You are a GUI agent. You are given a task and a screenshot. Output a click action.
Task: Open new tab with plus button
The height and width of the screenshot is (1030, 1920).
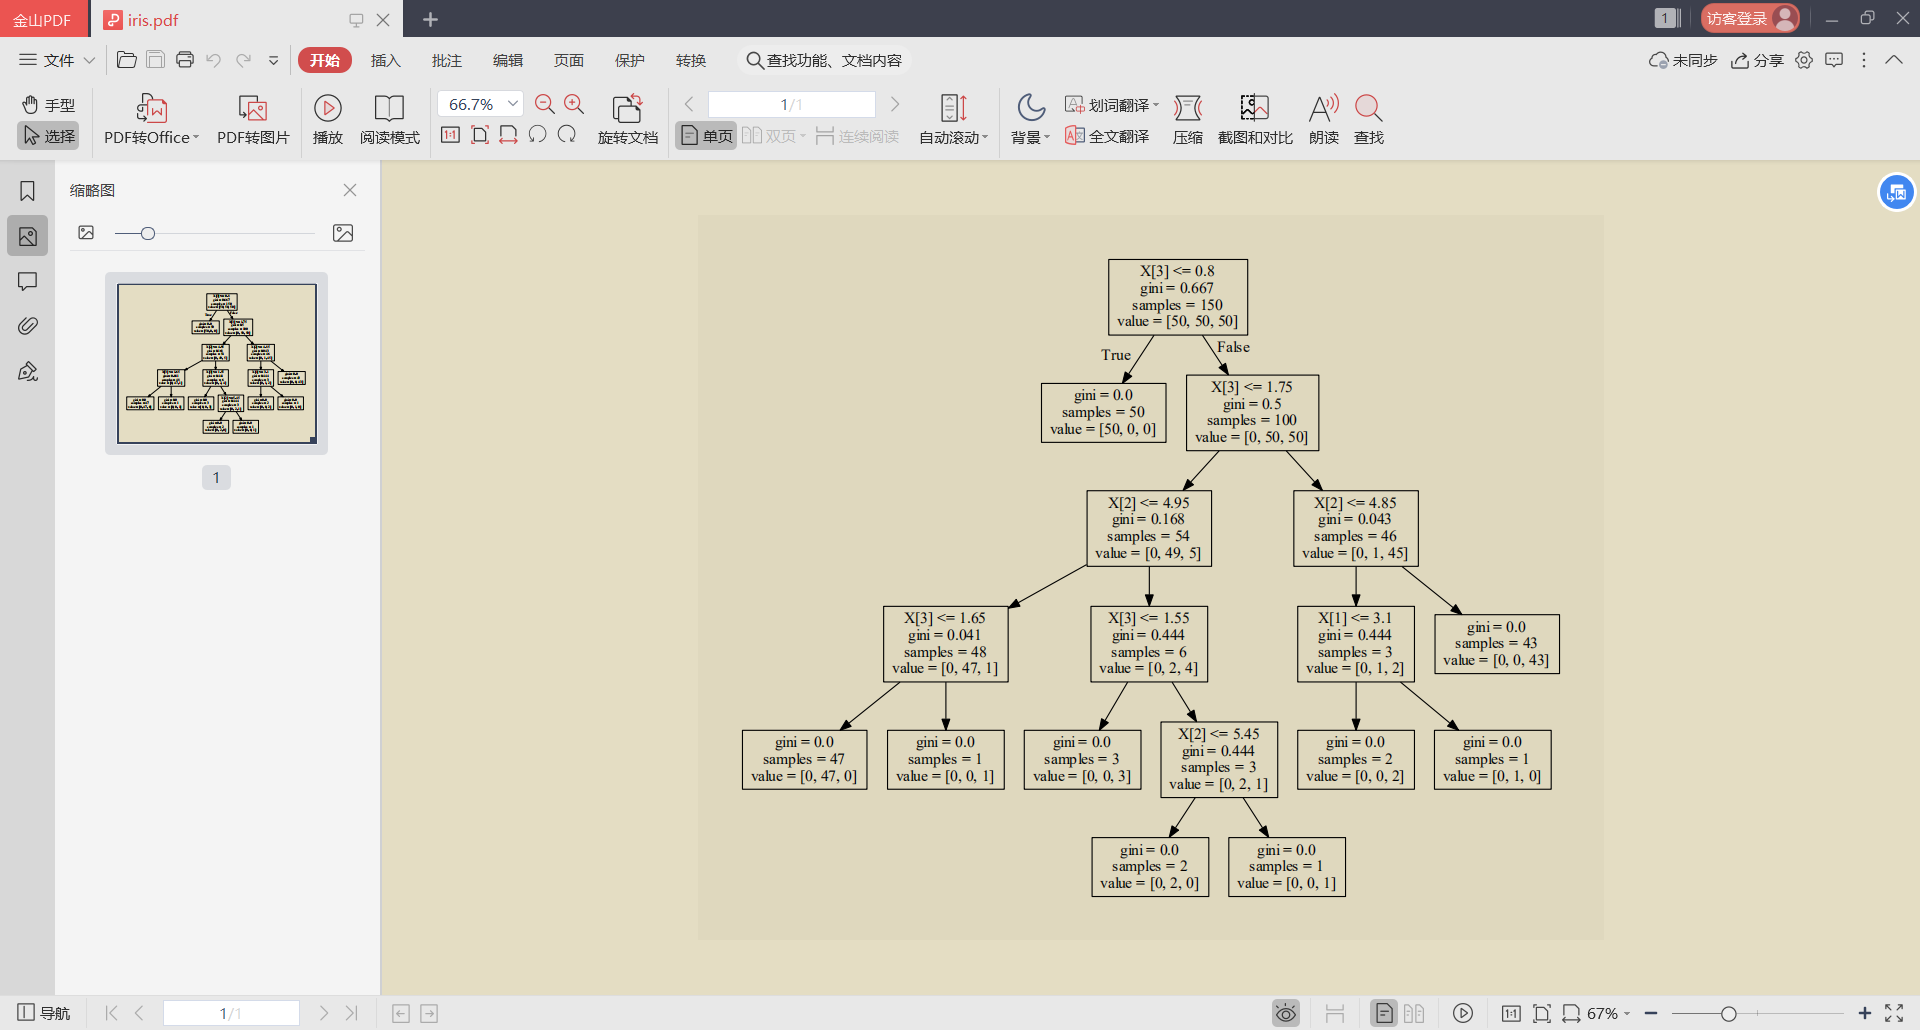click(x=431, y=19)
